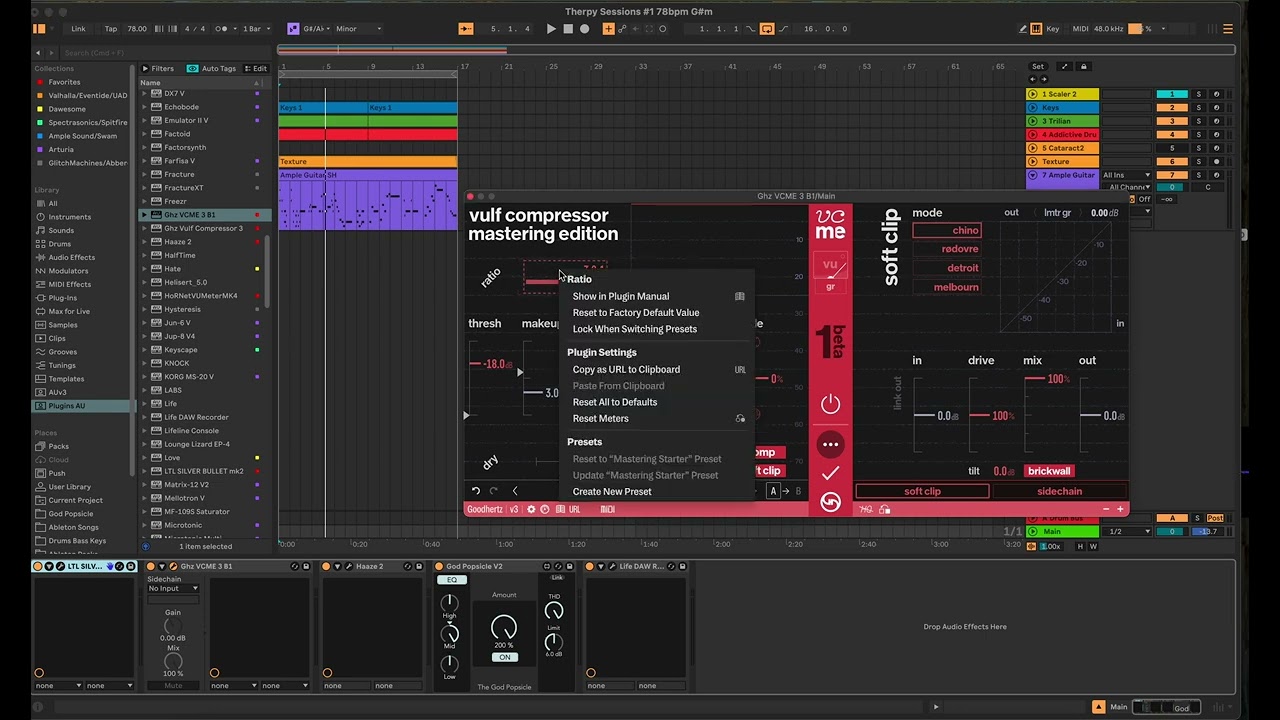
Task: Open first none dropdown under LTL SILVER device
Action: click(x=58, y=686)
